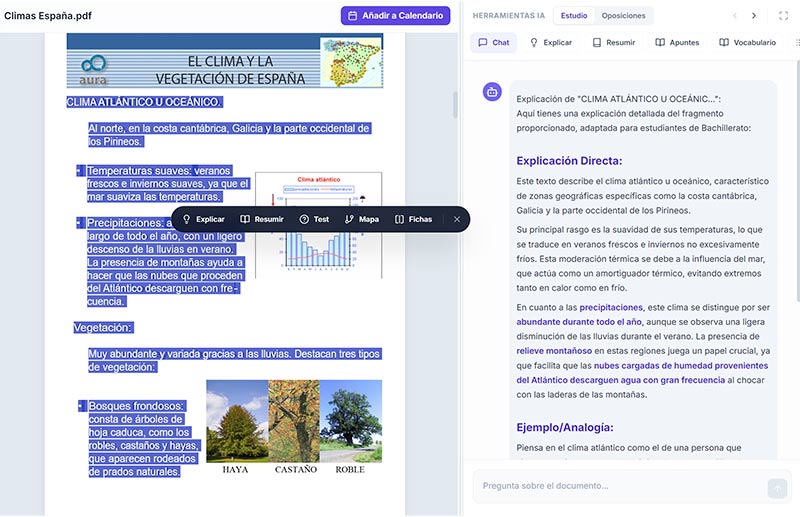This screenshot has width=800, height=517.
Task: Choose Explicar in the floating selection toolbar
Action: point(204,219)
